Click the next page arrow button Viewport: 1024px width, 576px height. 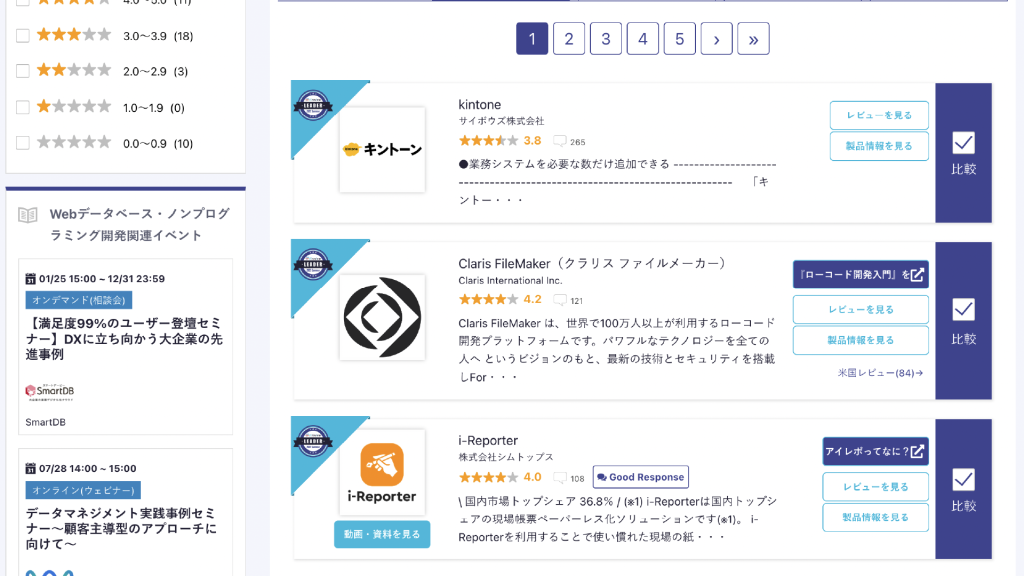coord(716,39)
